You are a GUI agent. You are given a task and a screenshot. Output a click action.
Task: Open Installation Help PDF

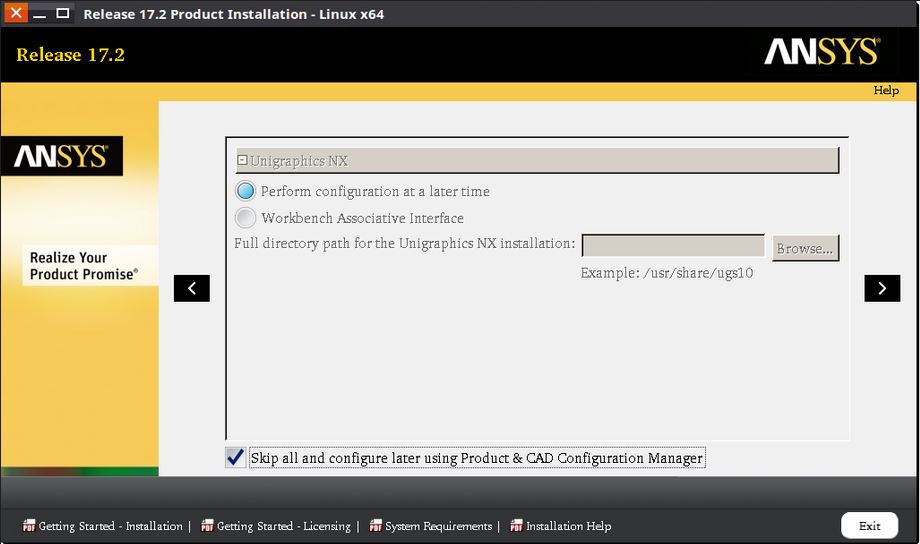click(561, 526)
